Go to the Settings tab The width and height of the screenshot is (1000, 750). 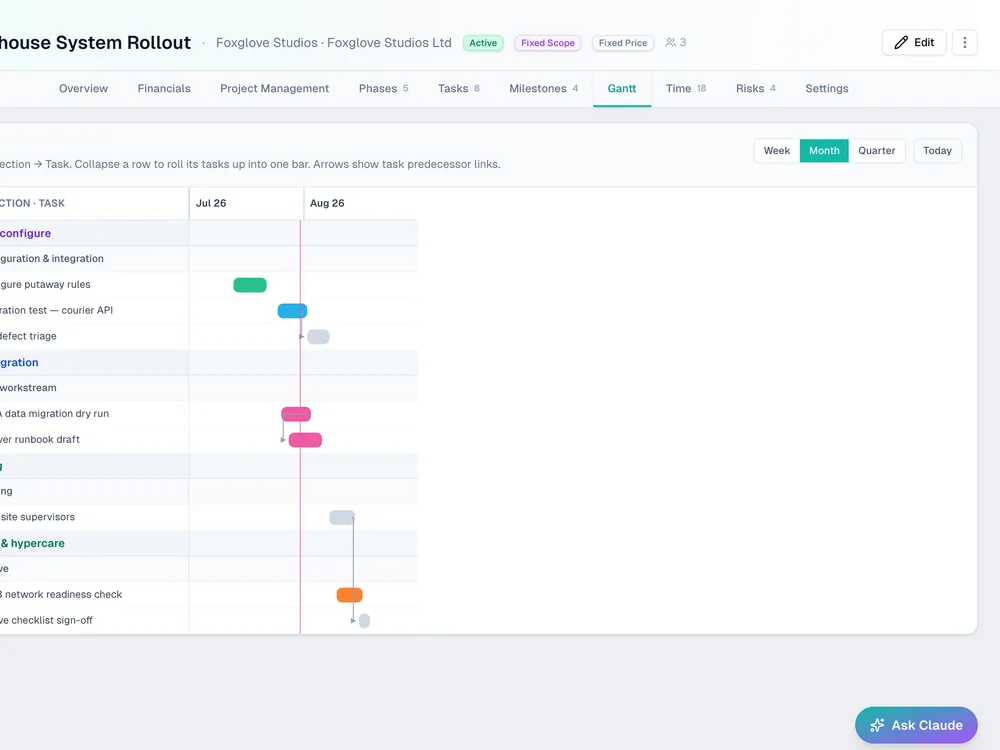tap(827, 89)
